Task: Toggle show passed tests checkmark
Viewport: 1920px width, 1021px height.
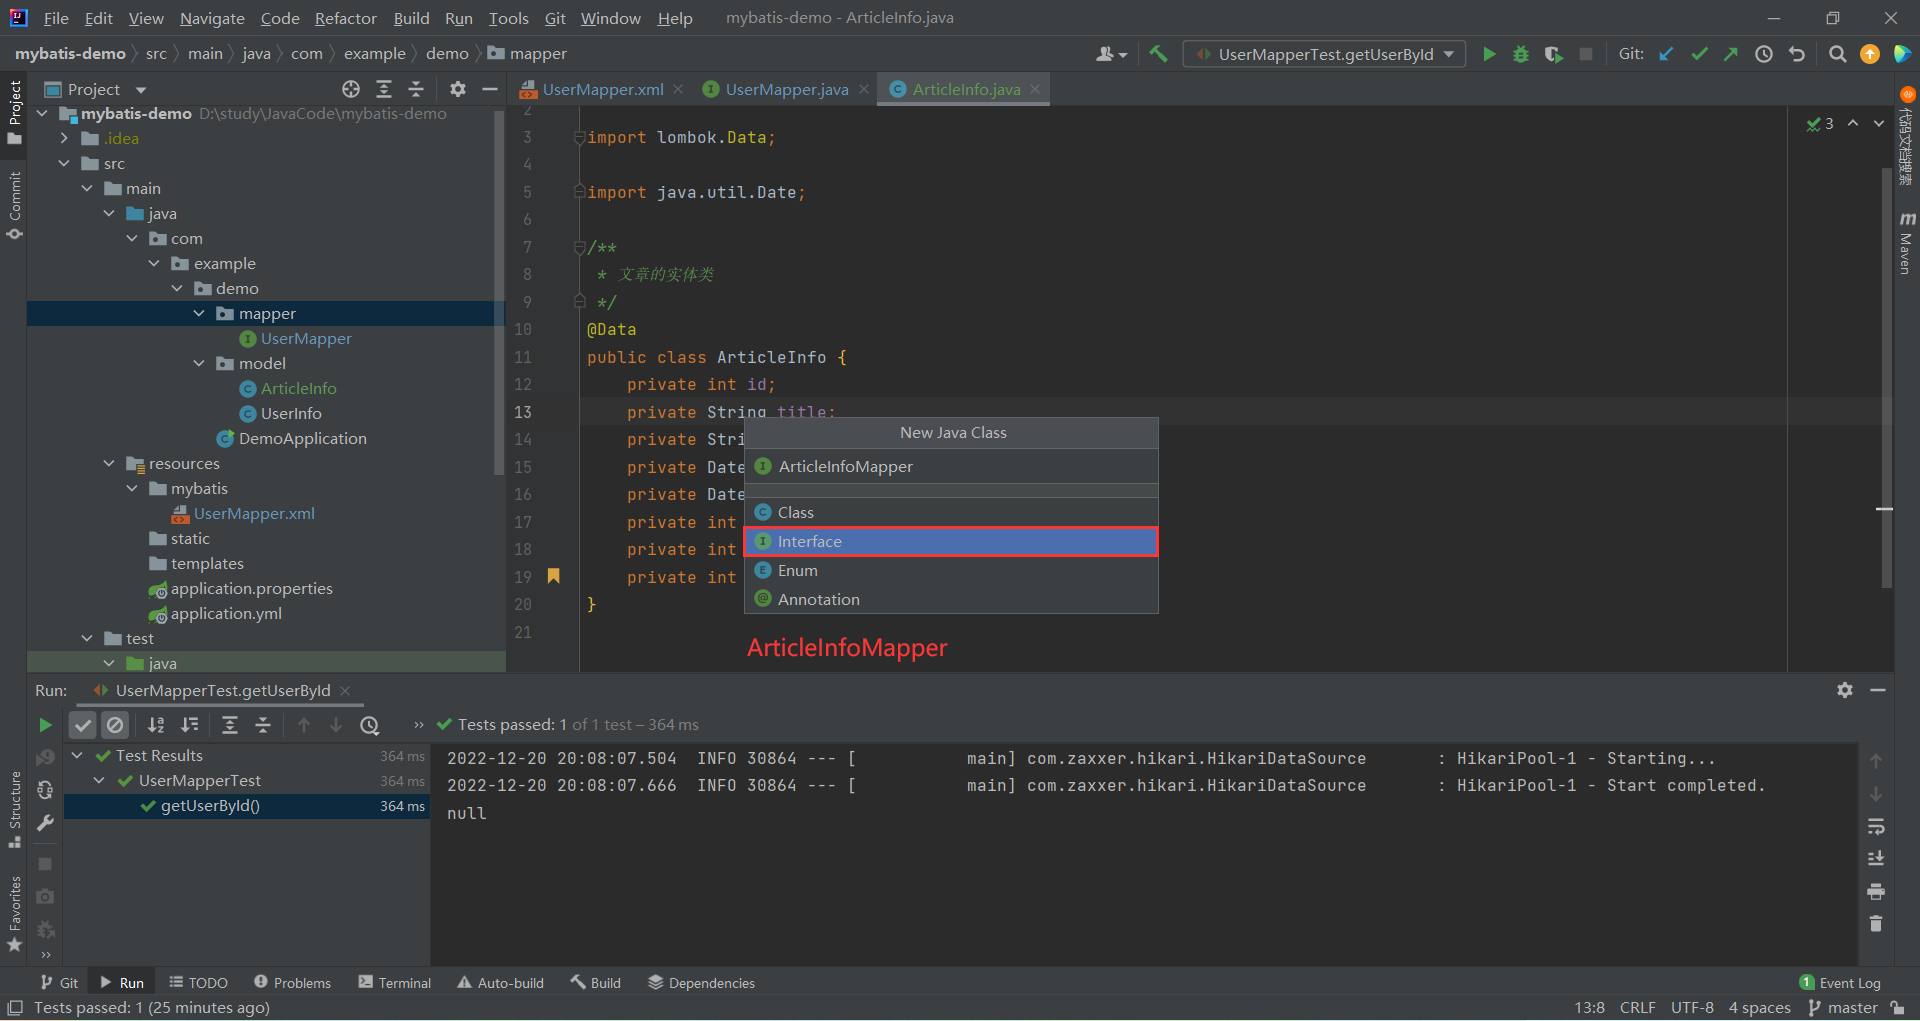Action: tap(83, 725)
